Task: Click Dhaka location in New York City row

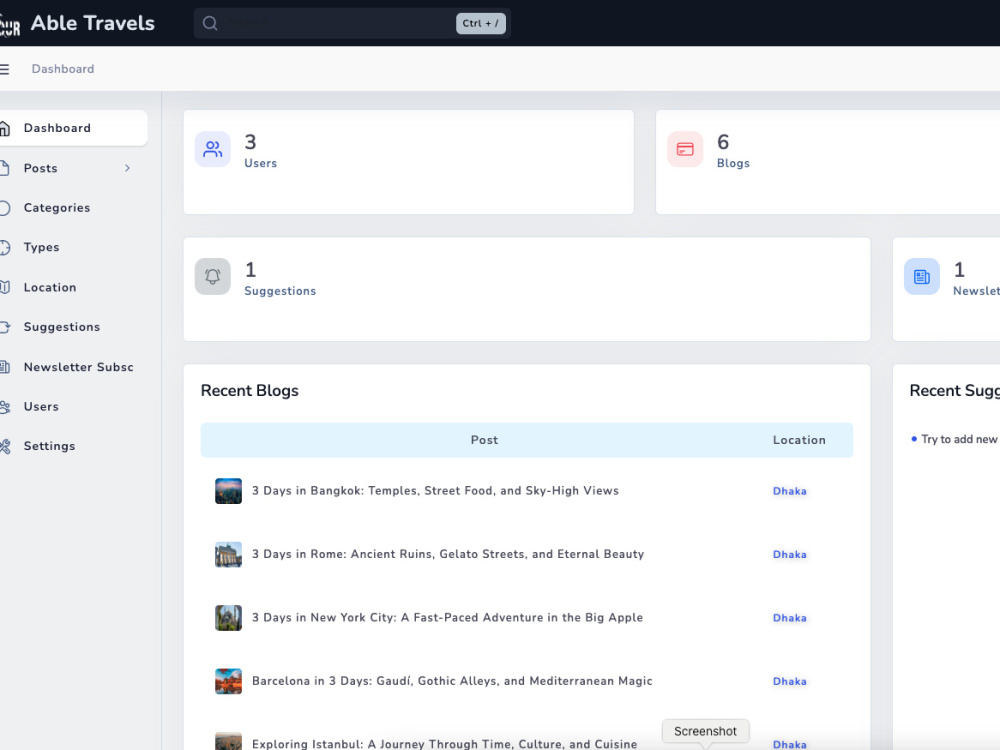Action: point(790,618)
